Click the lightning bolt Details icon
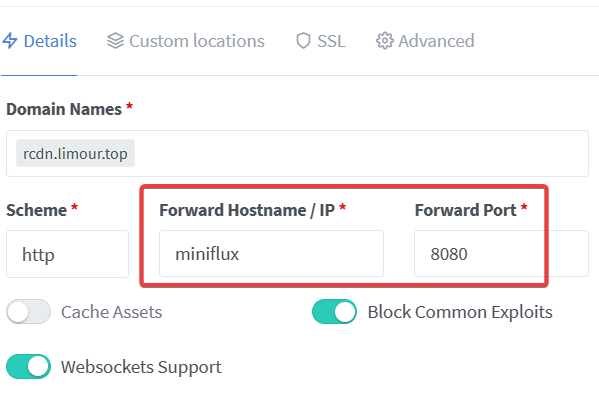The height and width of the screenshot is (406, 599). 10,41
